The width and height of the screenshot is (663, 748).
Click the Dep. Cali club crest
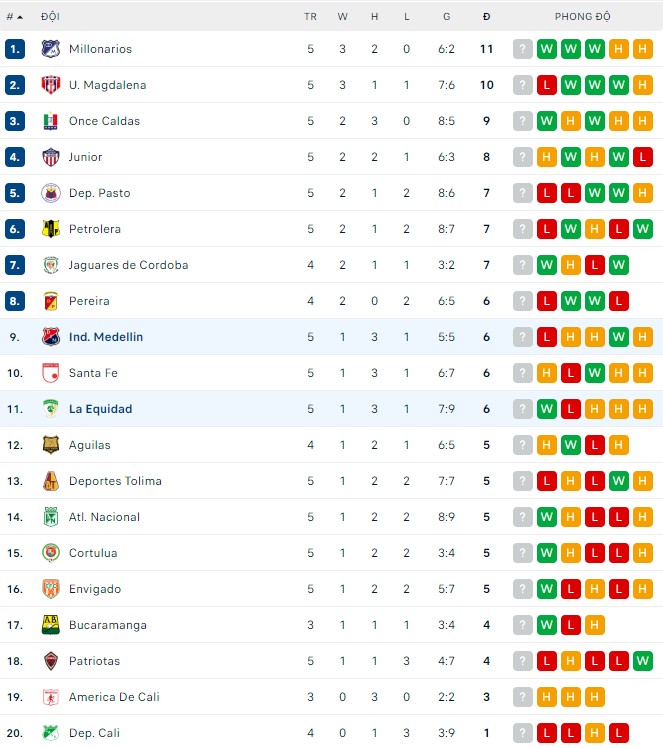pyautogui.click(x=50, y=733)
